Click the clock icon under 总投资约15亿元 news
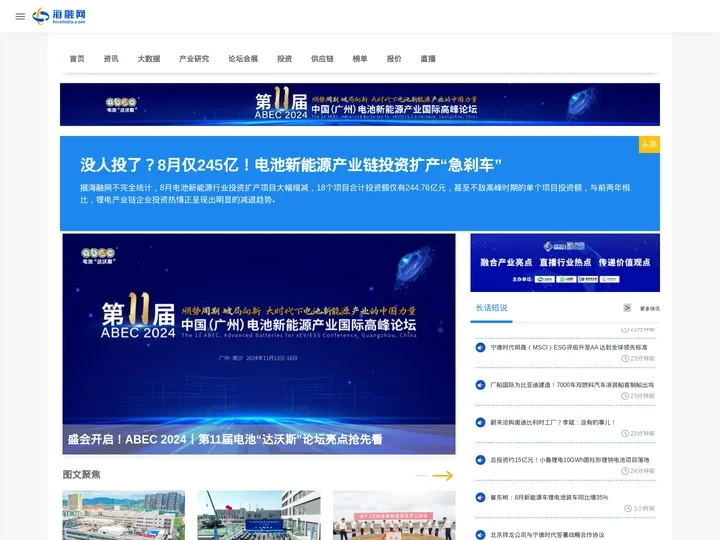 [x=625, y=471]
